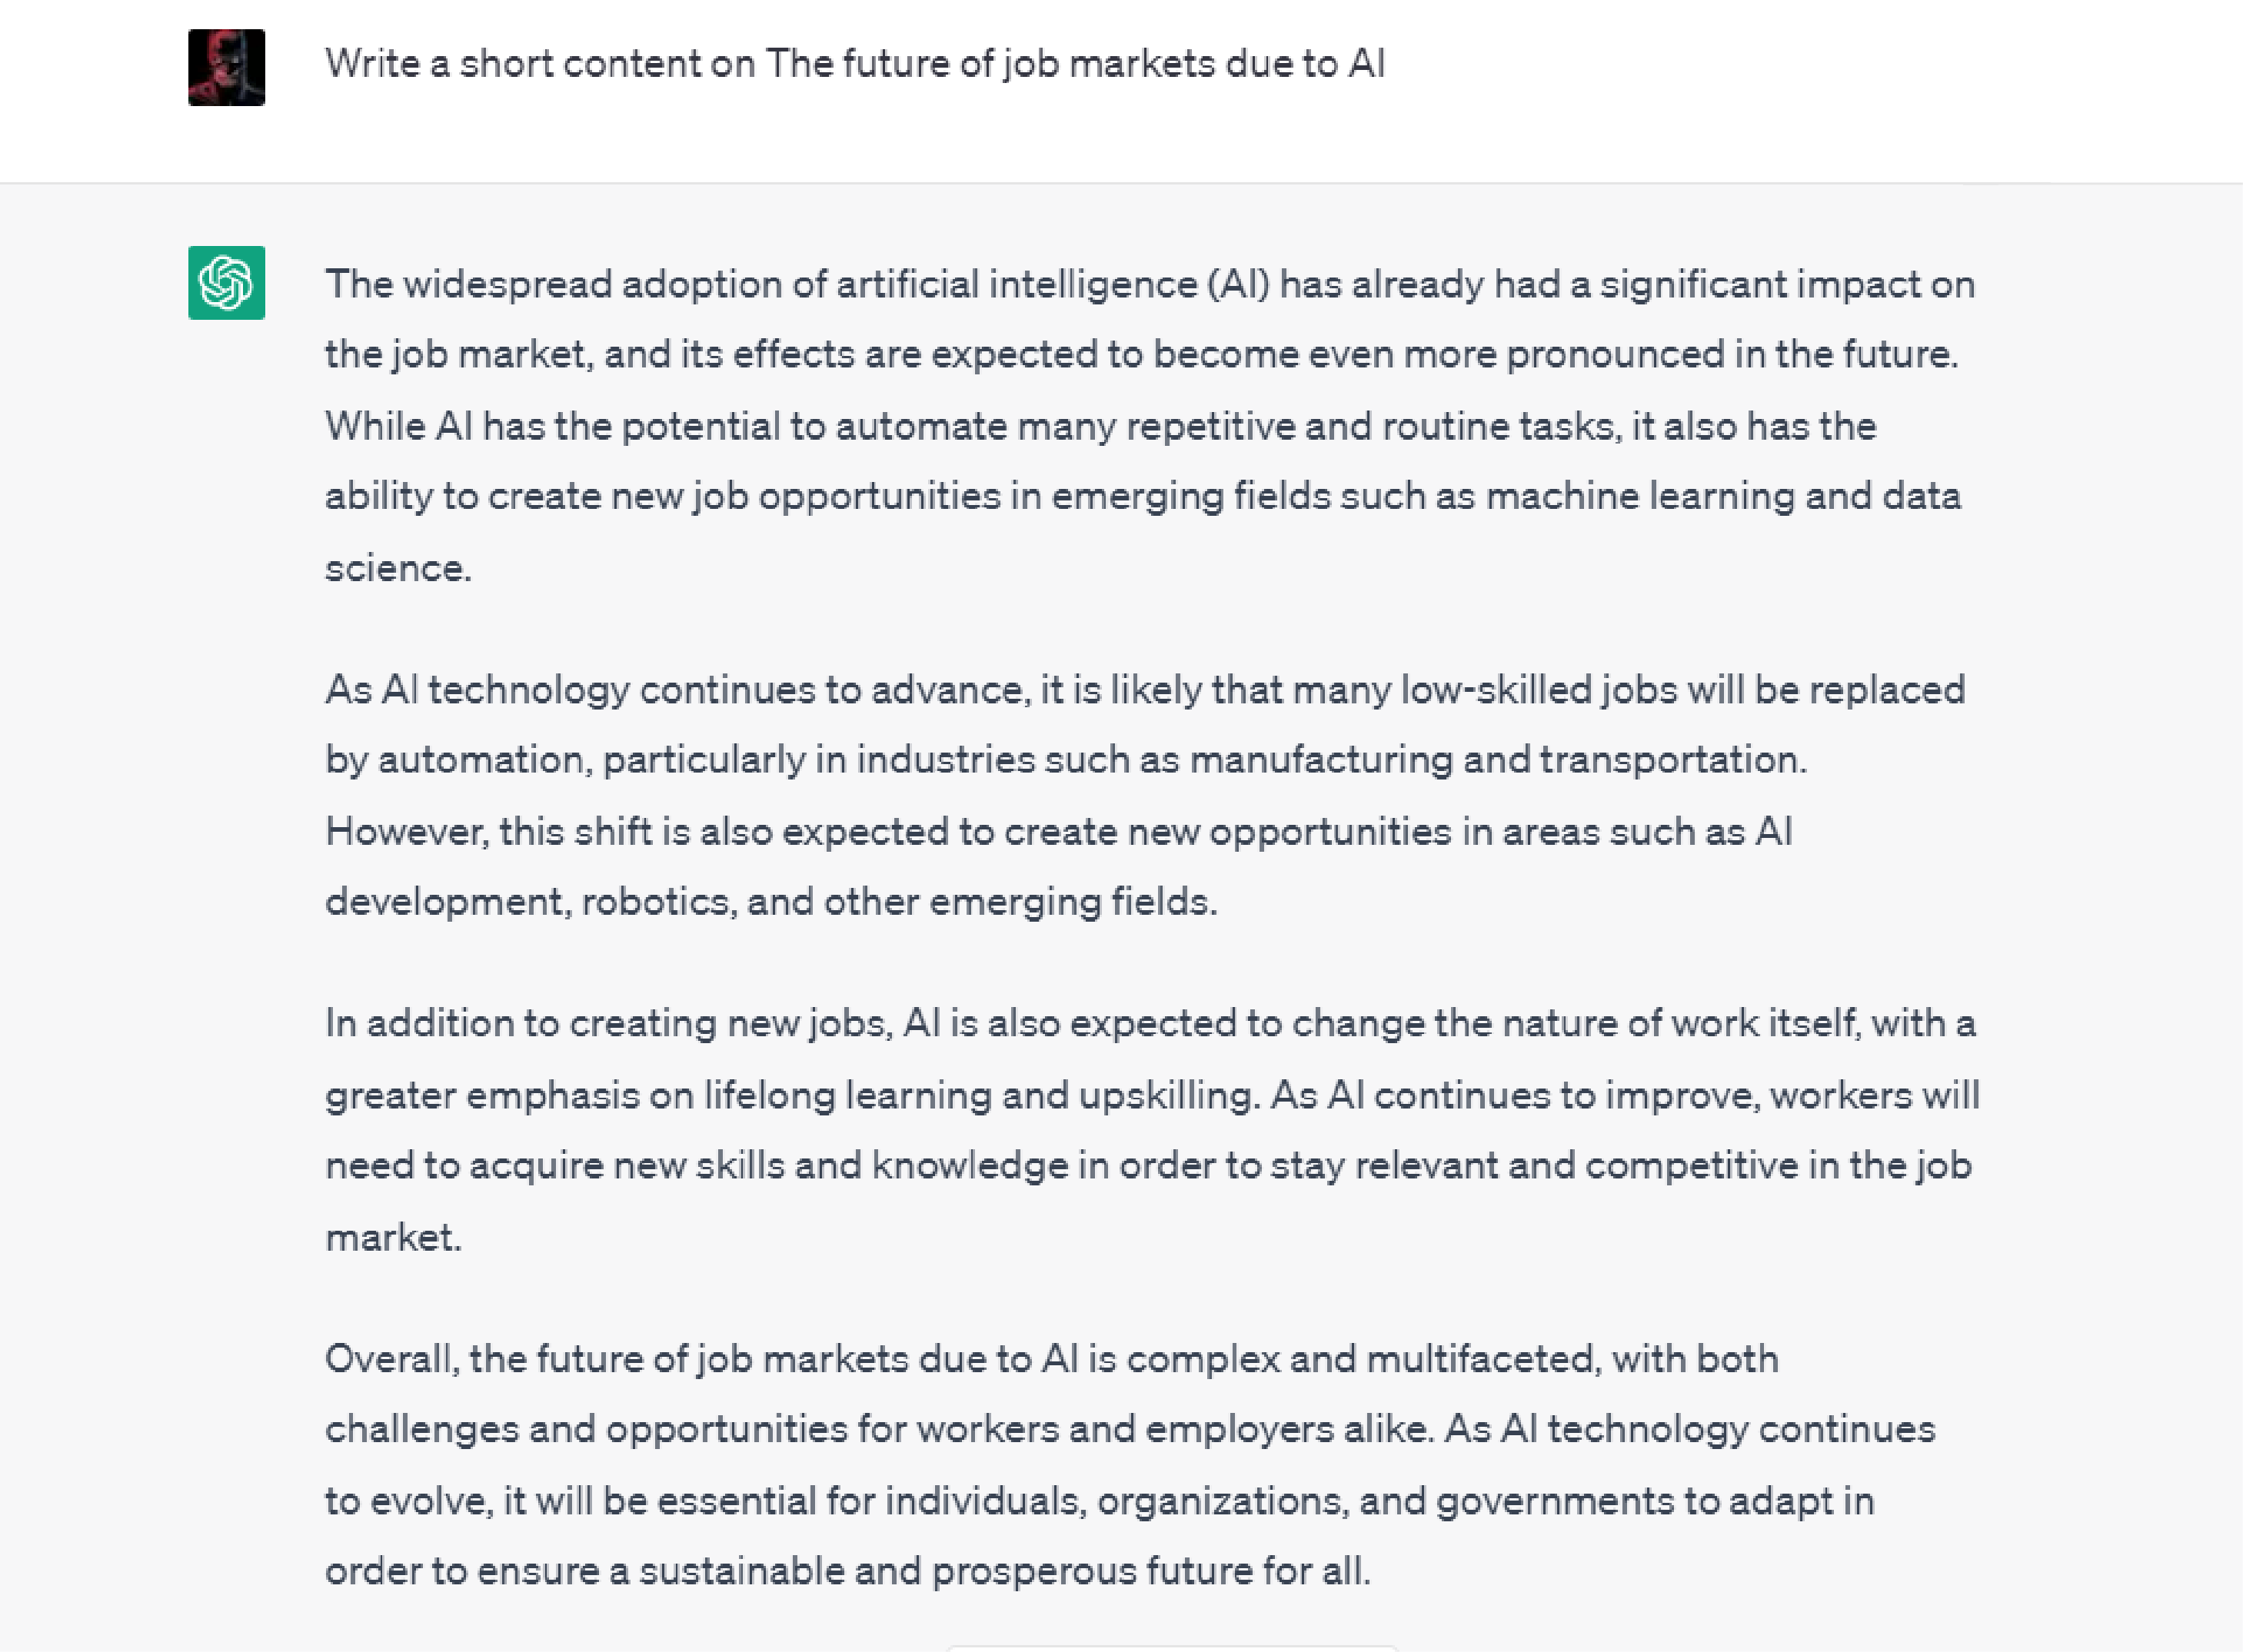Click the word "science." ending the first paragraph
Viewport: 2243px width, 1652px height.
tap(398, 568)
